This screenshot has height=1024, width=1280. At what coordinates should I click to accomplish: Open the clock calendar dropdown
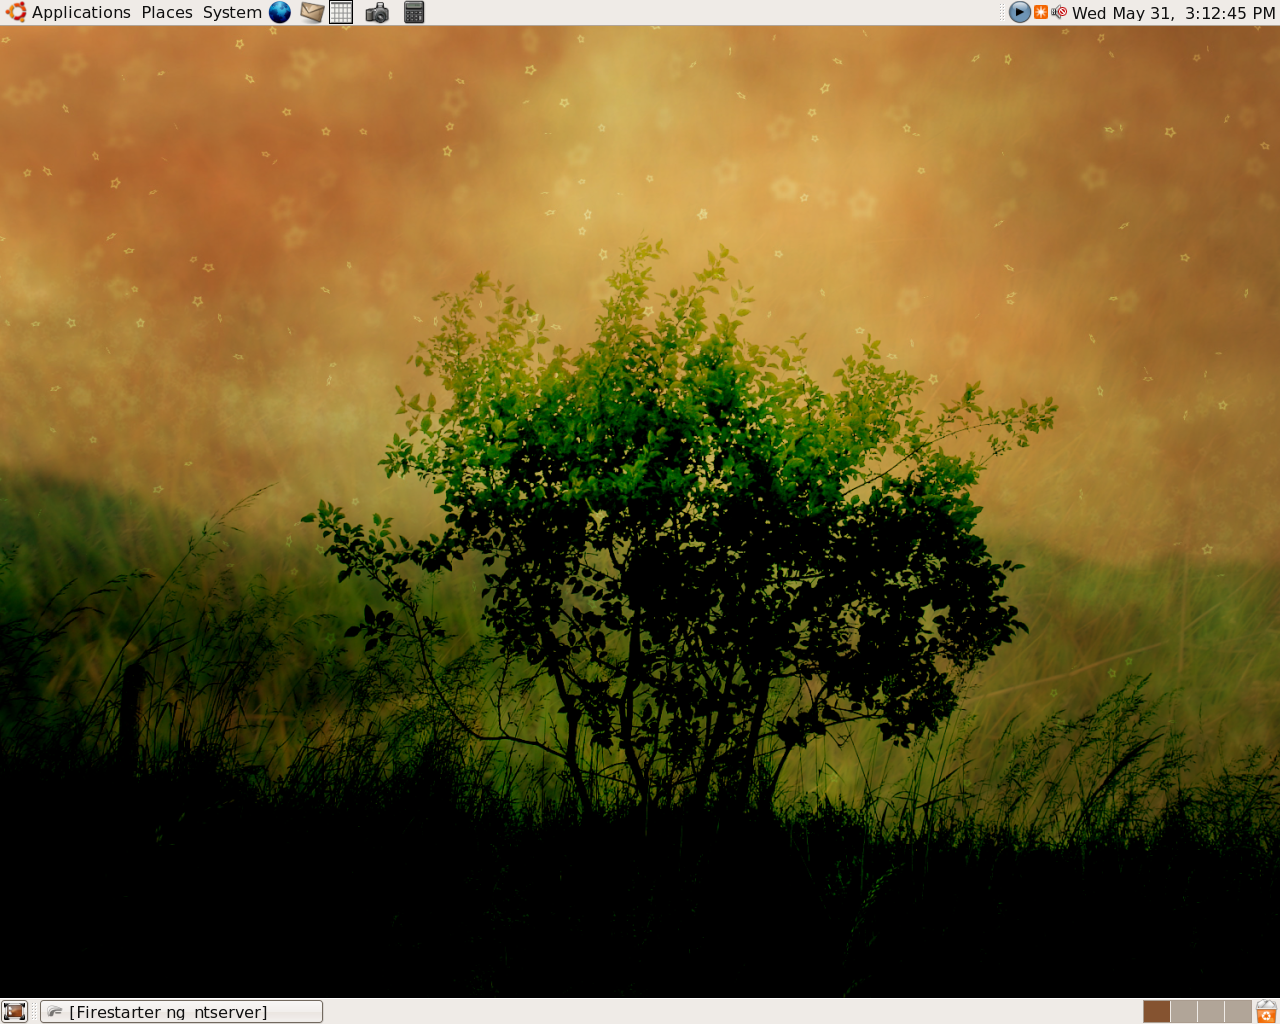point(1174,13)
